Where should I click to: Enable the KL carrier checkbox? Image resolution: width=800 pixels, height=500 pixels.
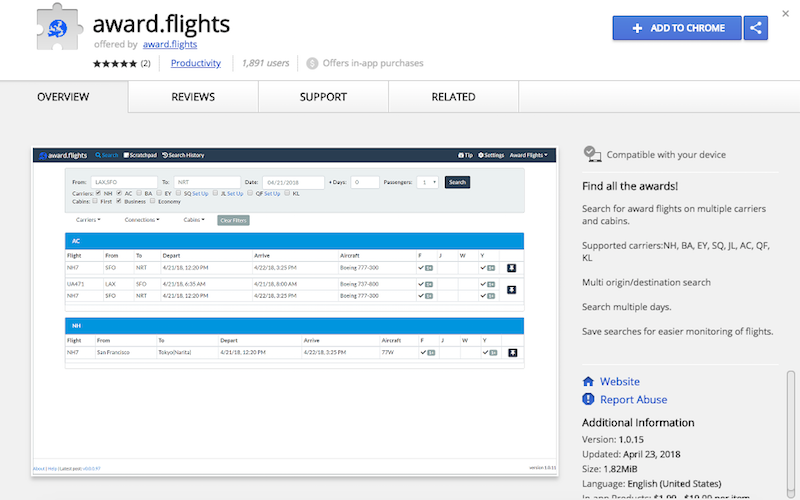tap(287, 193)
